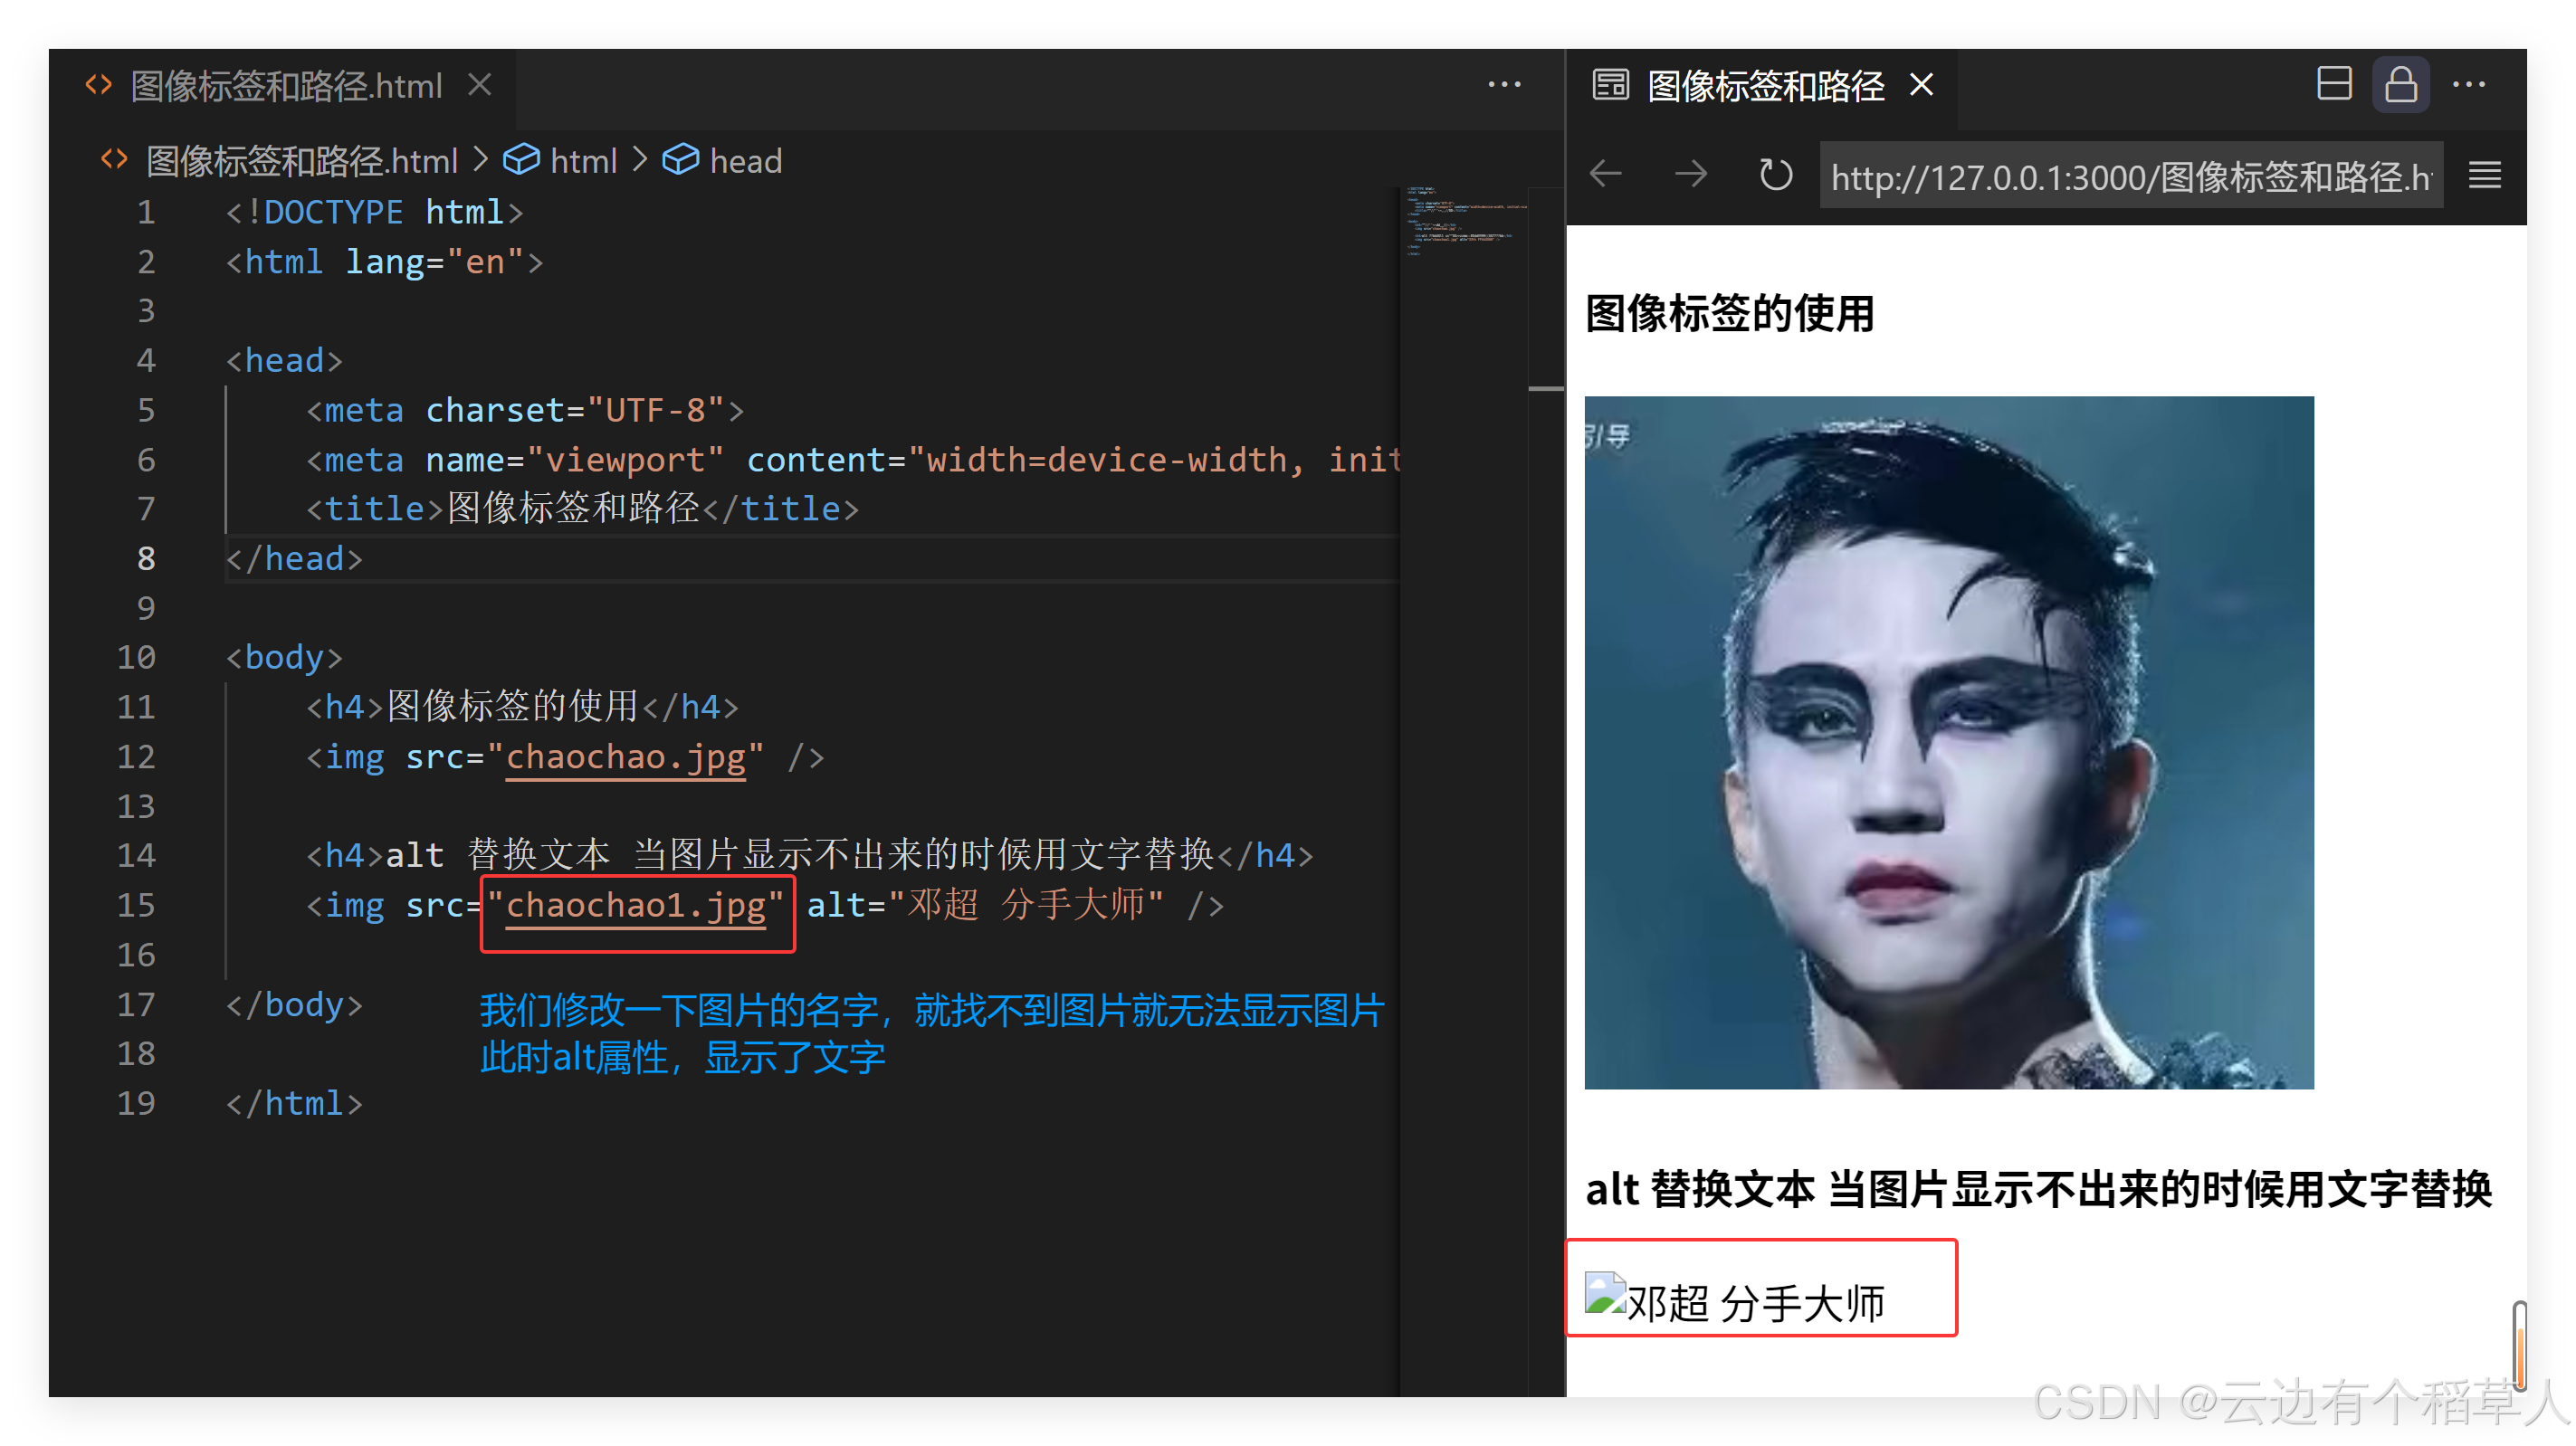Click the browser preview forward arrow

(1691, 175)
